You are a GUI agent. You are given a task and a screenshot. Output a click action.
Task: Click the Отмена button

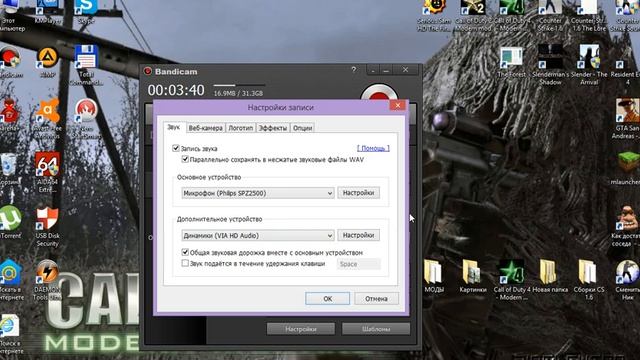pos(376,299)
